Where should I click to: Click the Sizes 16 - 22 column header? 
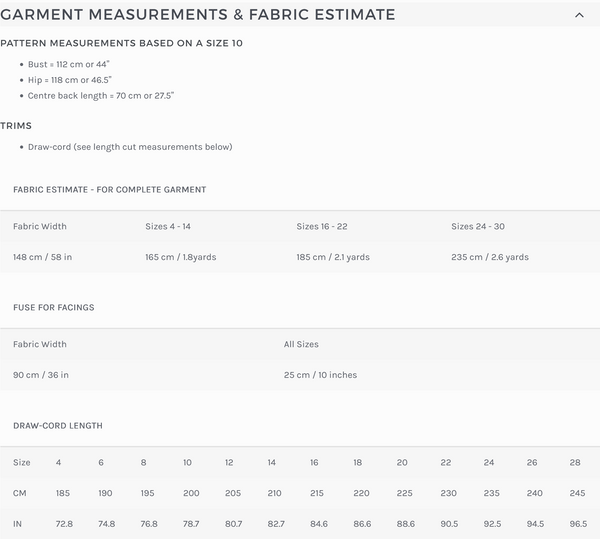[x=322, y=226]
